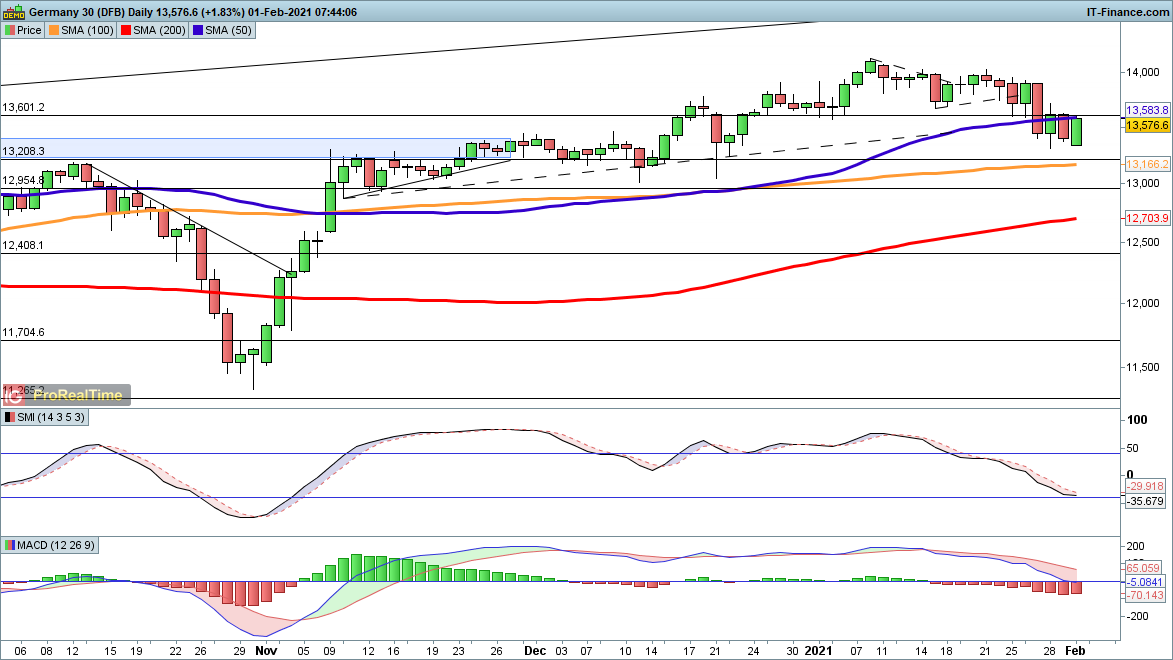1173x660 pixels.
Task: Click the yellow current price tag 13,576.6
Action: 1146,125
